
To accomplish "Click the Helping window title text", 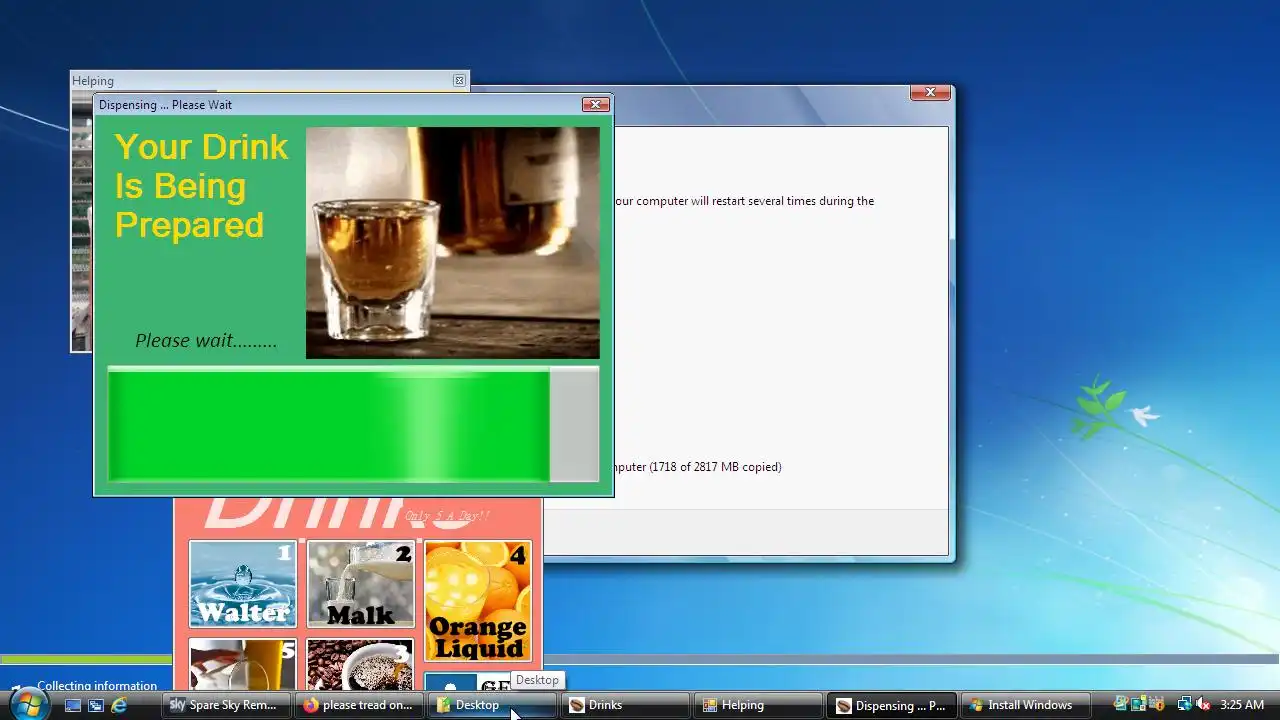I will [x=93, y=81].
